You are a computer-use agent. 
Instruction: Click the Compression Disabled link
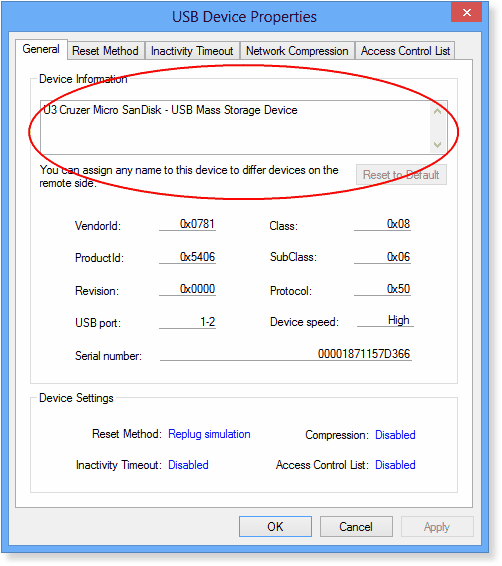395,435
